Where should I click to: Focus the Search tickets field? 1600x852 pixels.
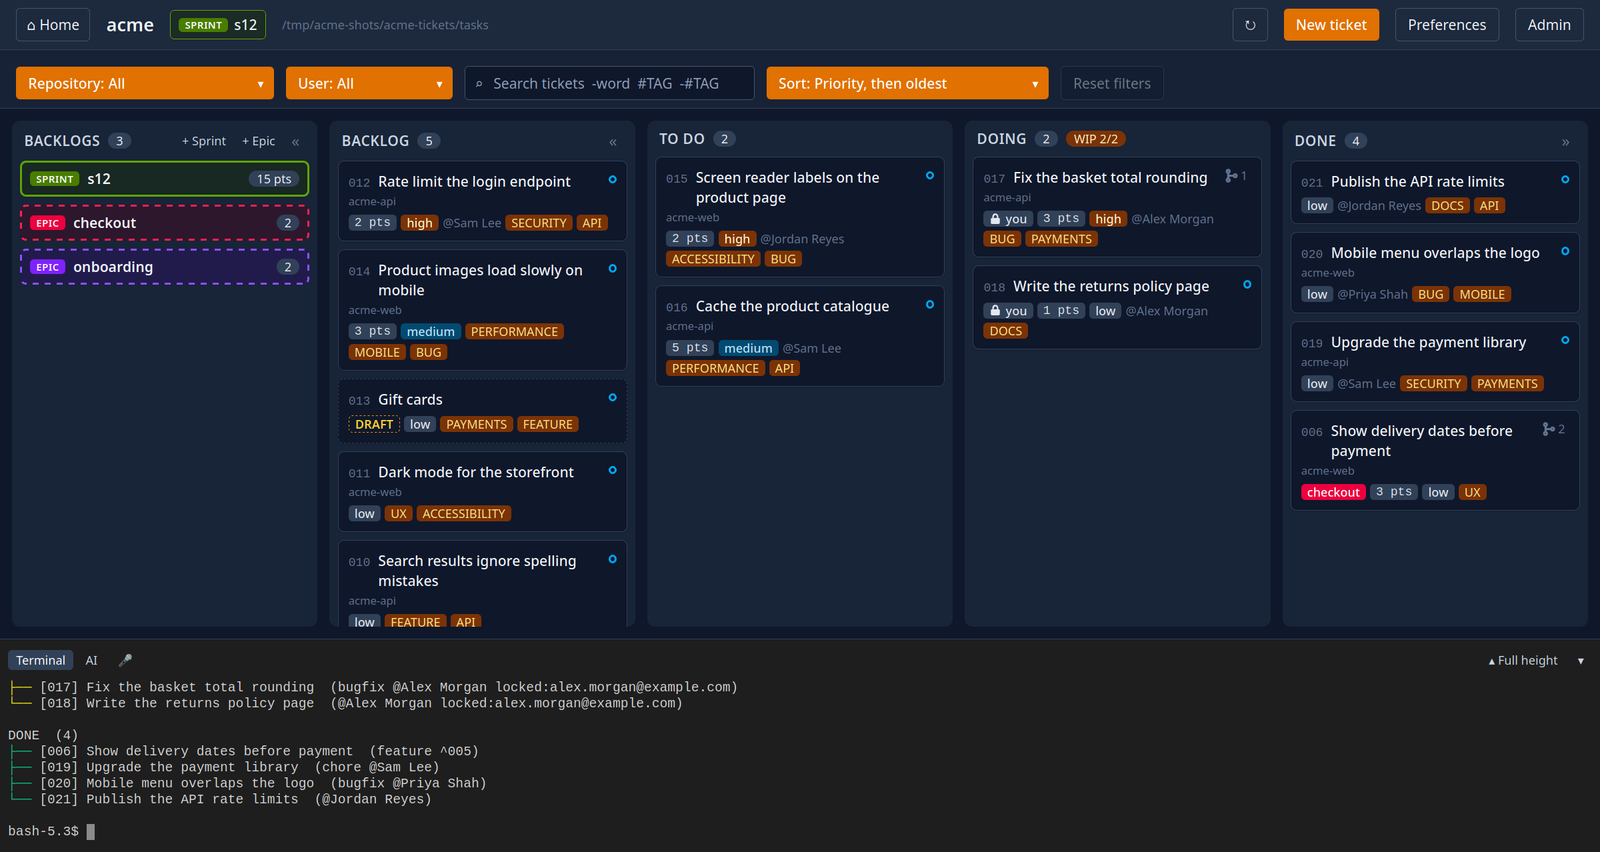[609, 83]
